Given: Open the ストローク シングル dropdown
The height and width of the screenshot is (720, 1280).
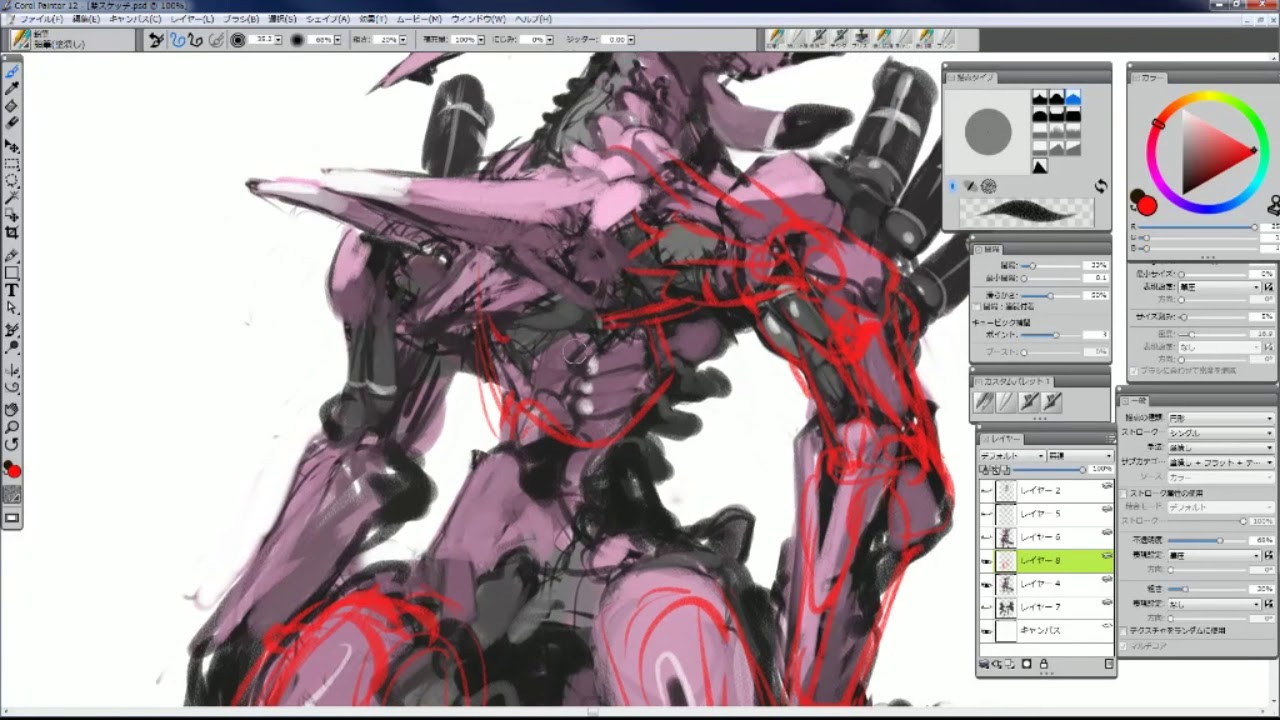Looking at the screenshot, I should [1221, 433].
